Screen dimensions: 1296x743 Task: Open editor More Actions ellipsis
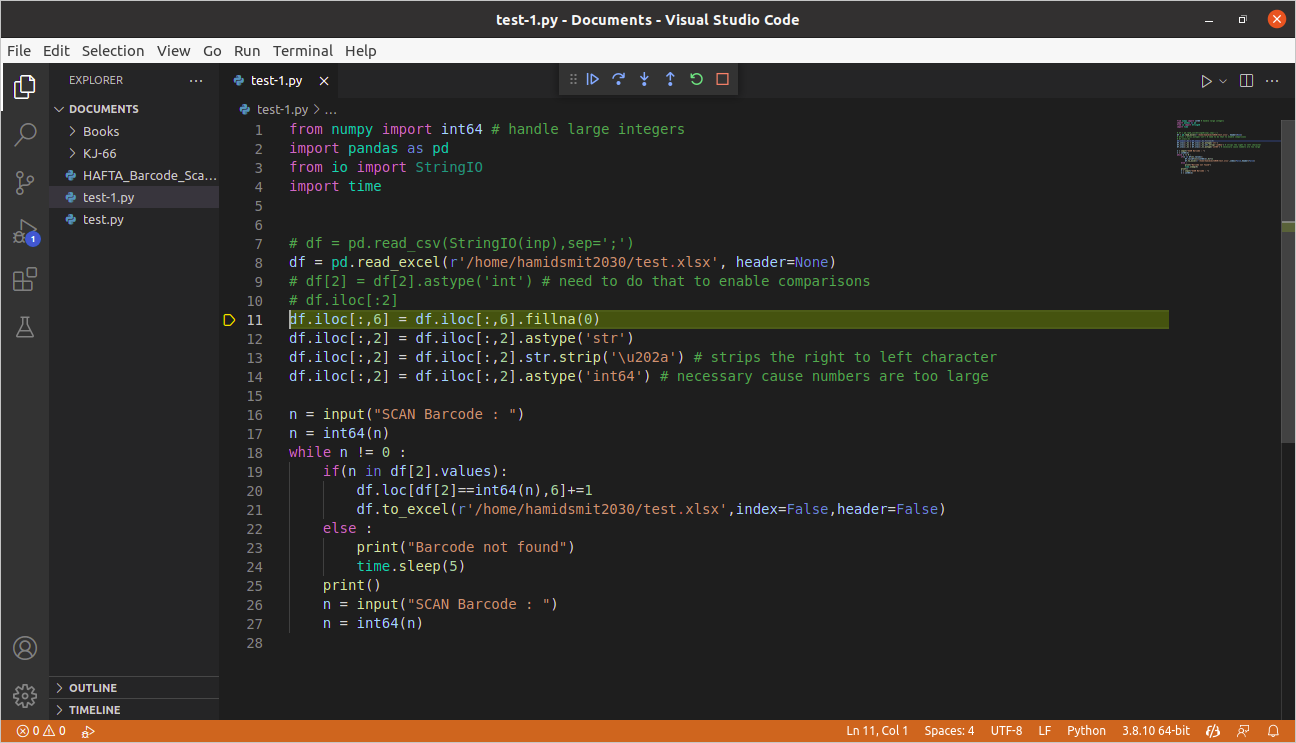pos(1272,81)
